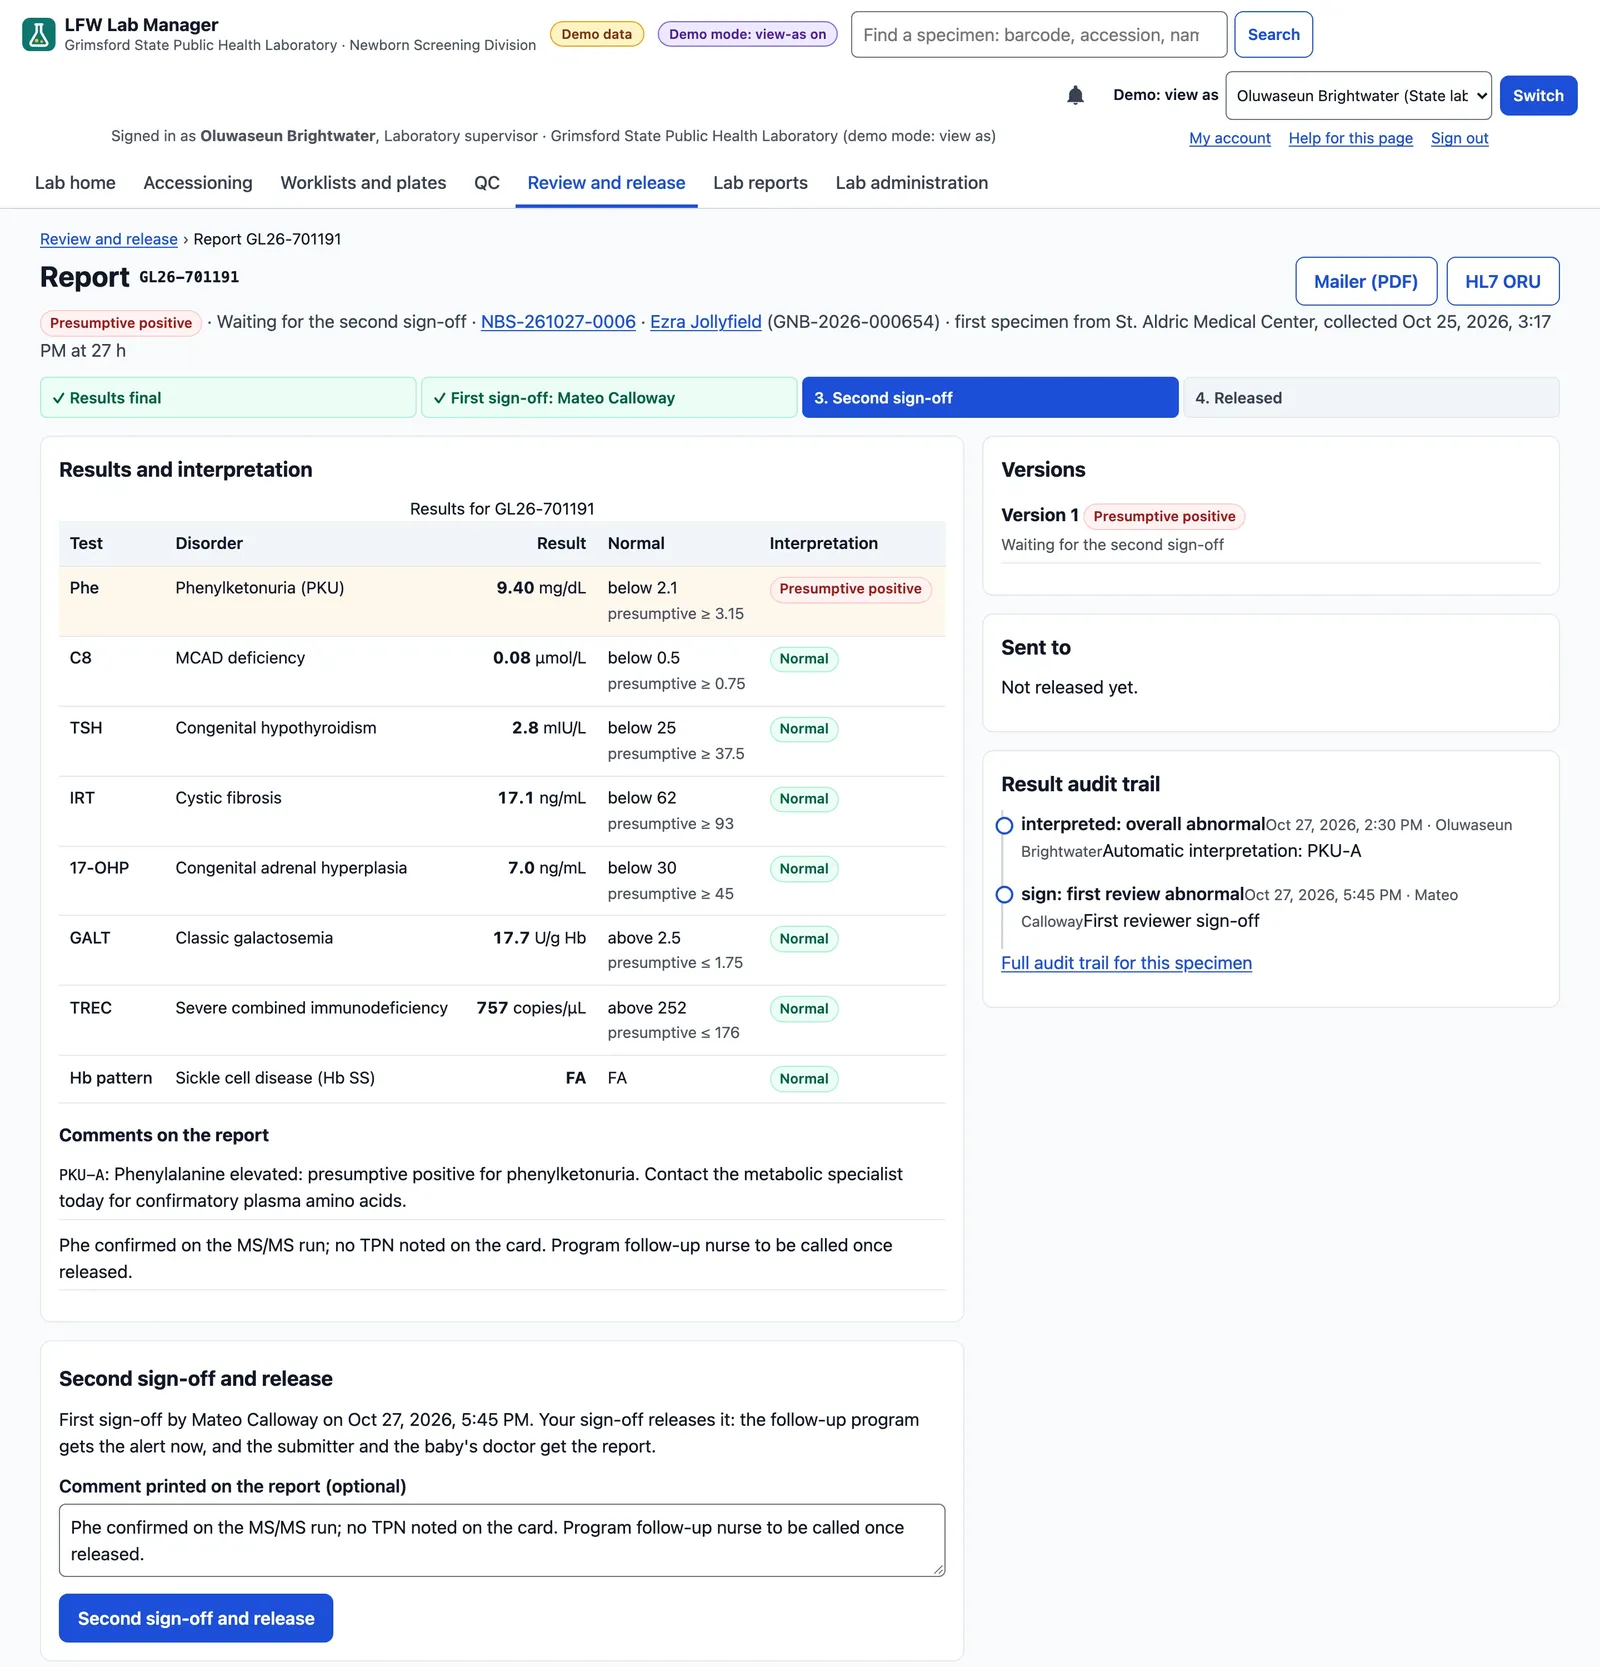This screenshot has height=1667, width=1600.
Task: Select Version 1 in Versions panel
Action: coord(1040,515)
